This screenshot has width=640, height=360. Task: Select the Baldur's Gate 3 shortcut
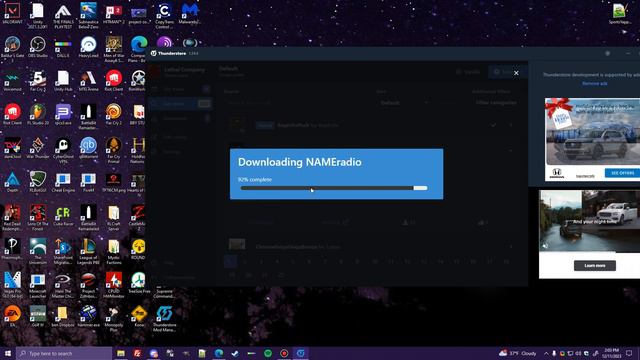click(x=12, y=49)
